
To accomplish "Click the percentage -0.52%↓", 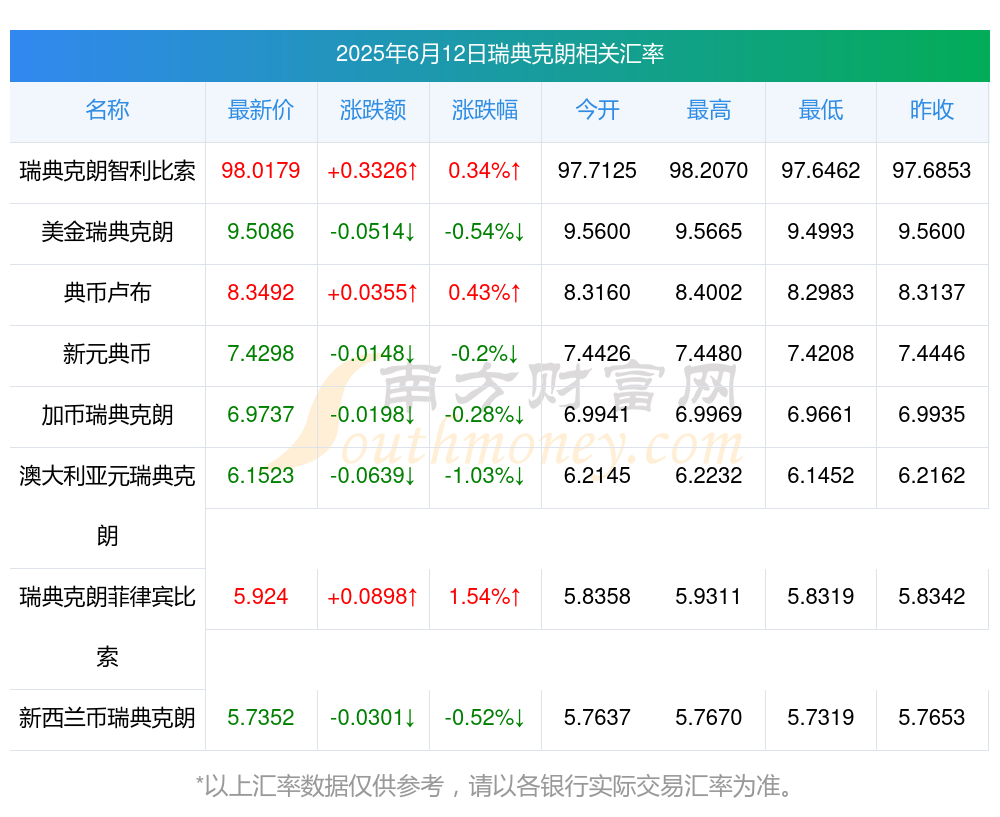I will click(x=485, y=718).
